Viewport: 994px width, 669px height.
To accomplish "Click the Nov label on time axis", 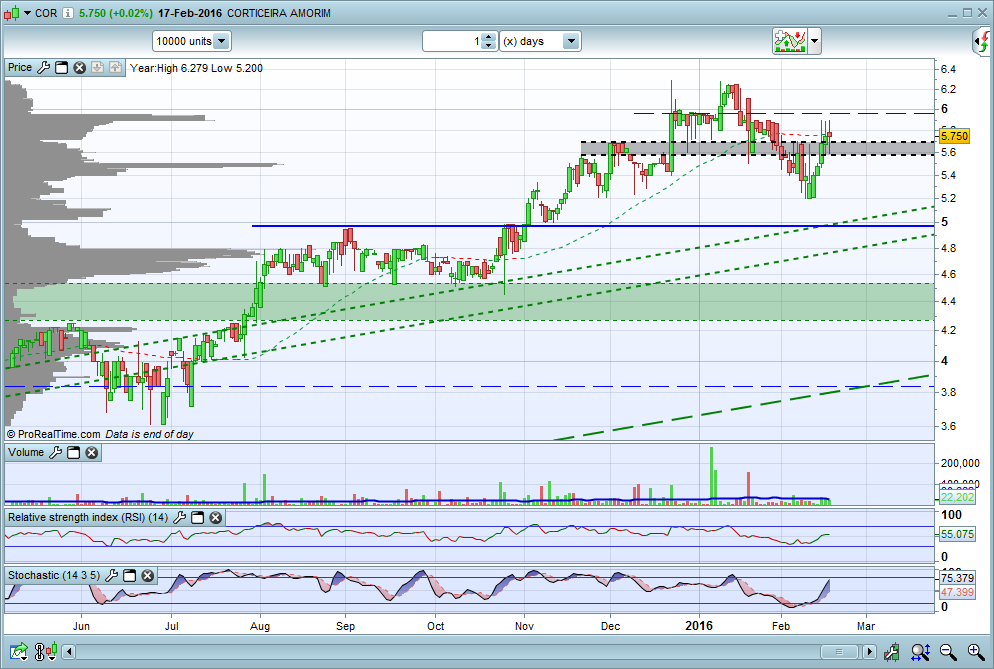I will [x=524, y=626].
